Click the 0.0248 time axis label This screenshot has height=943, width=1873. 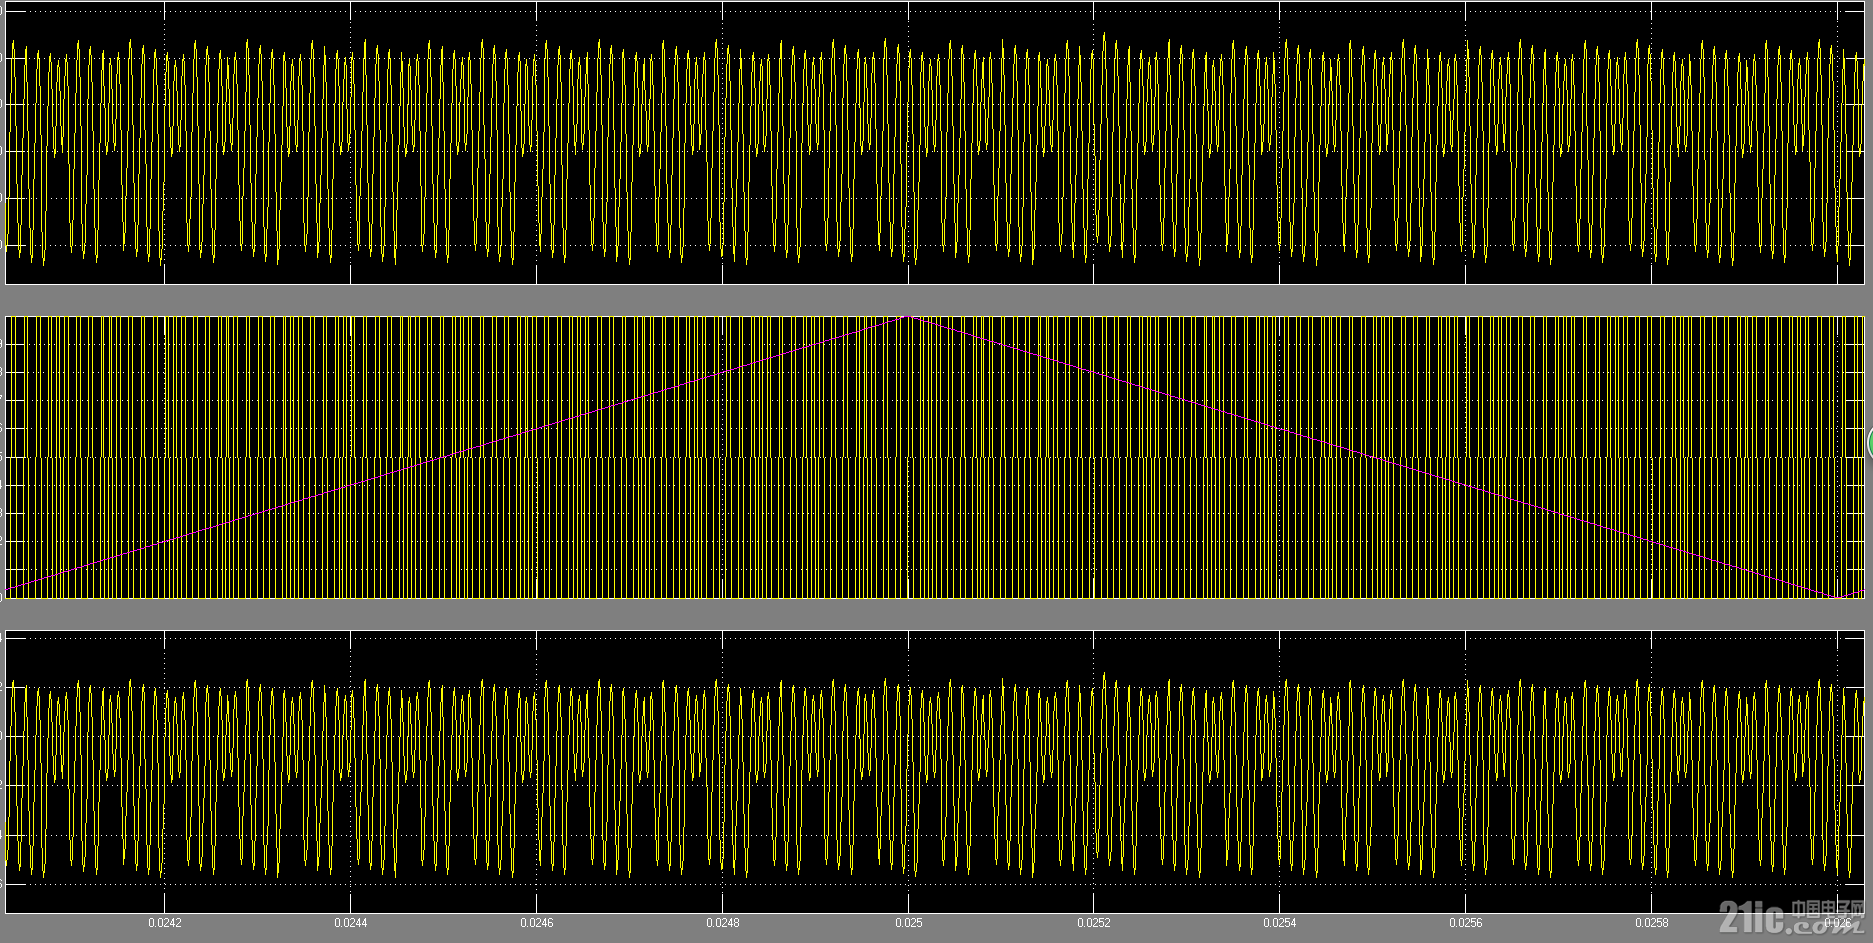(x=723, y=922)
